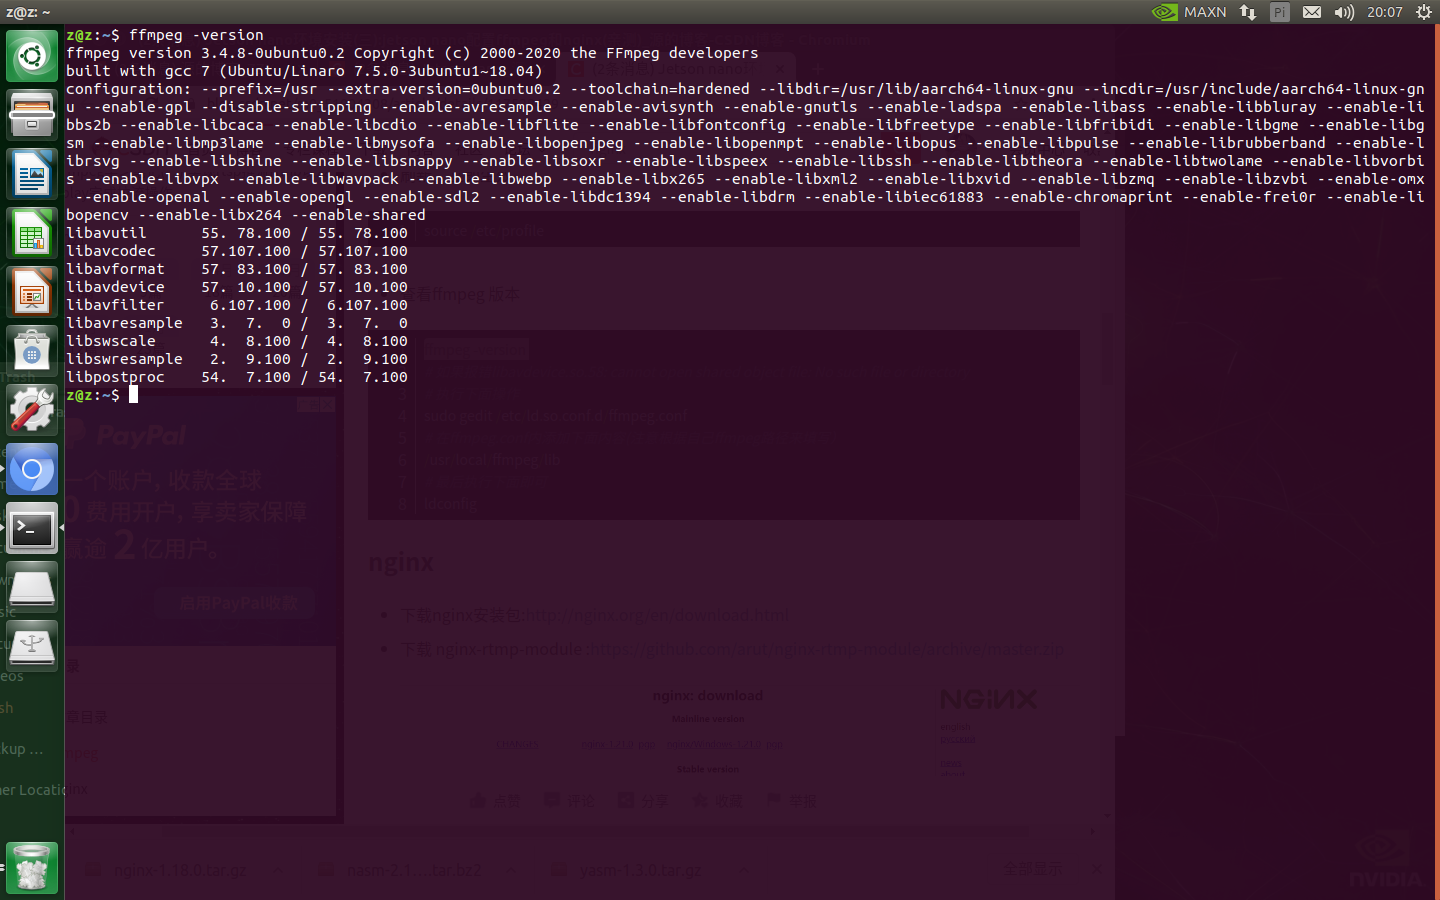Mute sound with the speaker indicator
Viewport: 1440px width, 900px height.
pos(1344,11)
